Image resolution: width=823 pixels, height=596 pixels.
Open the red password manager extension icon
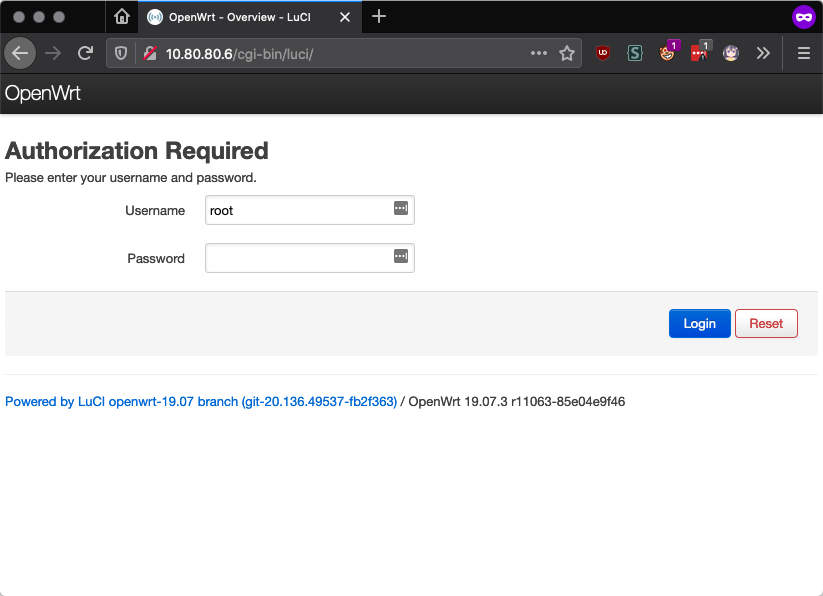(700, 51)
